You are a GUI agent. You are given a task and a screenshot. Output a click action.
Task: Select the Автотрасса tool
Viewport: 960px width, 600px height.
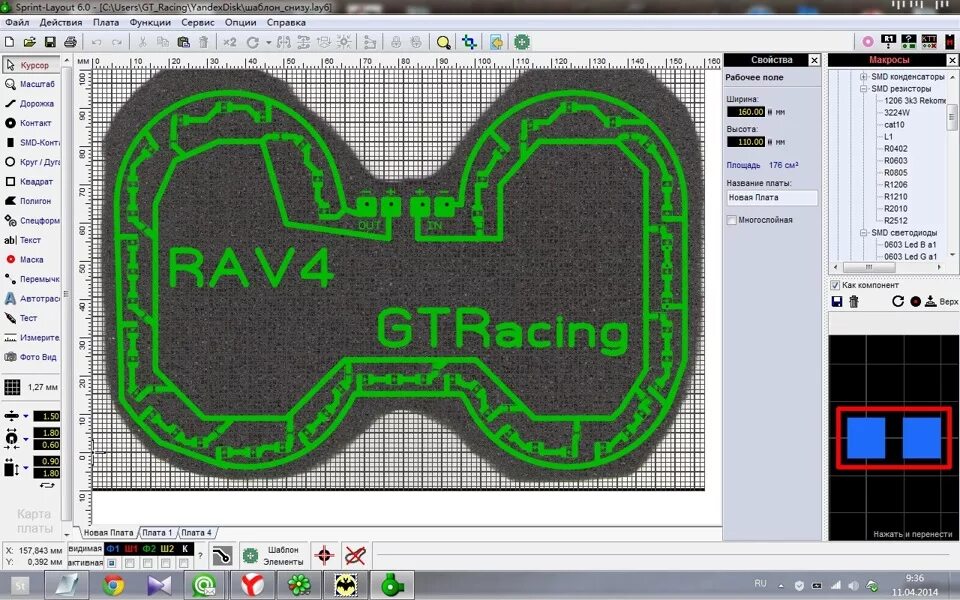pos(30,299)
